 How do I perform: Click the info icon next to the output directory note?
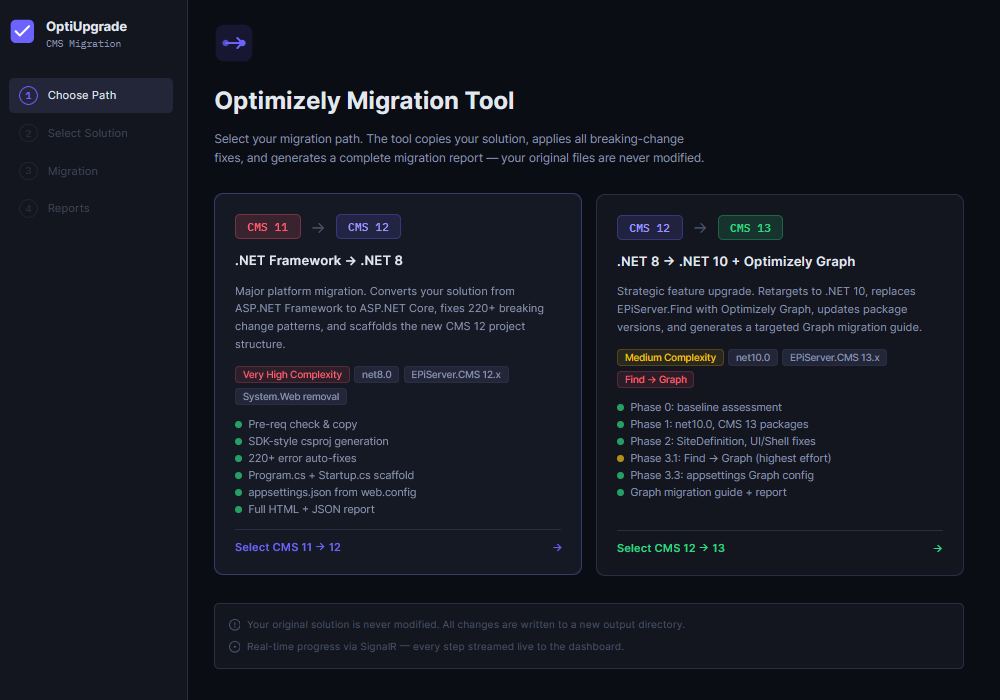point(232,624)
